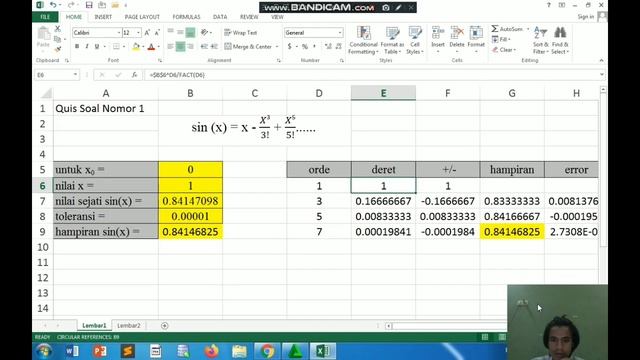
Task: Click the Insert cells icon
Action: point(438,33)
